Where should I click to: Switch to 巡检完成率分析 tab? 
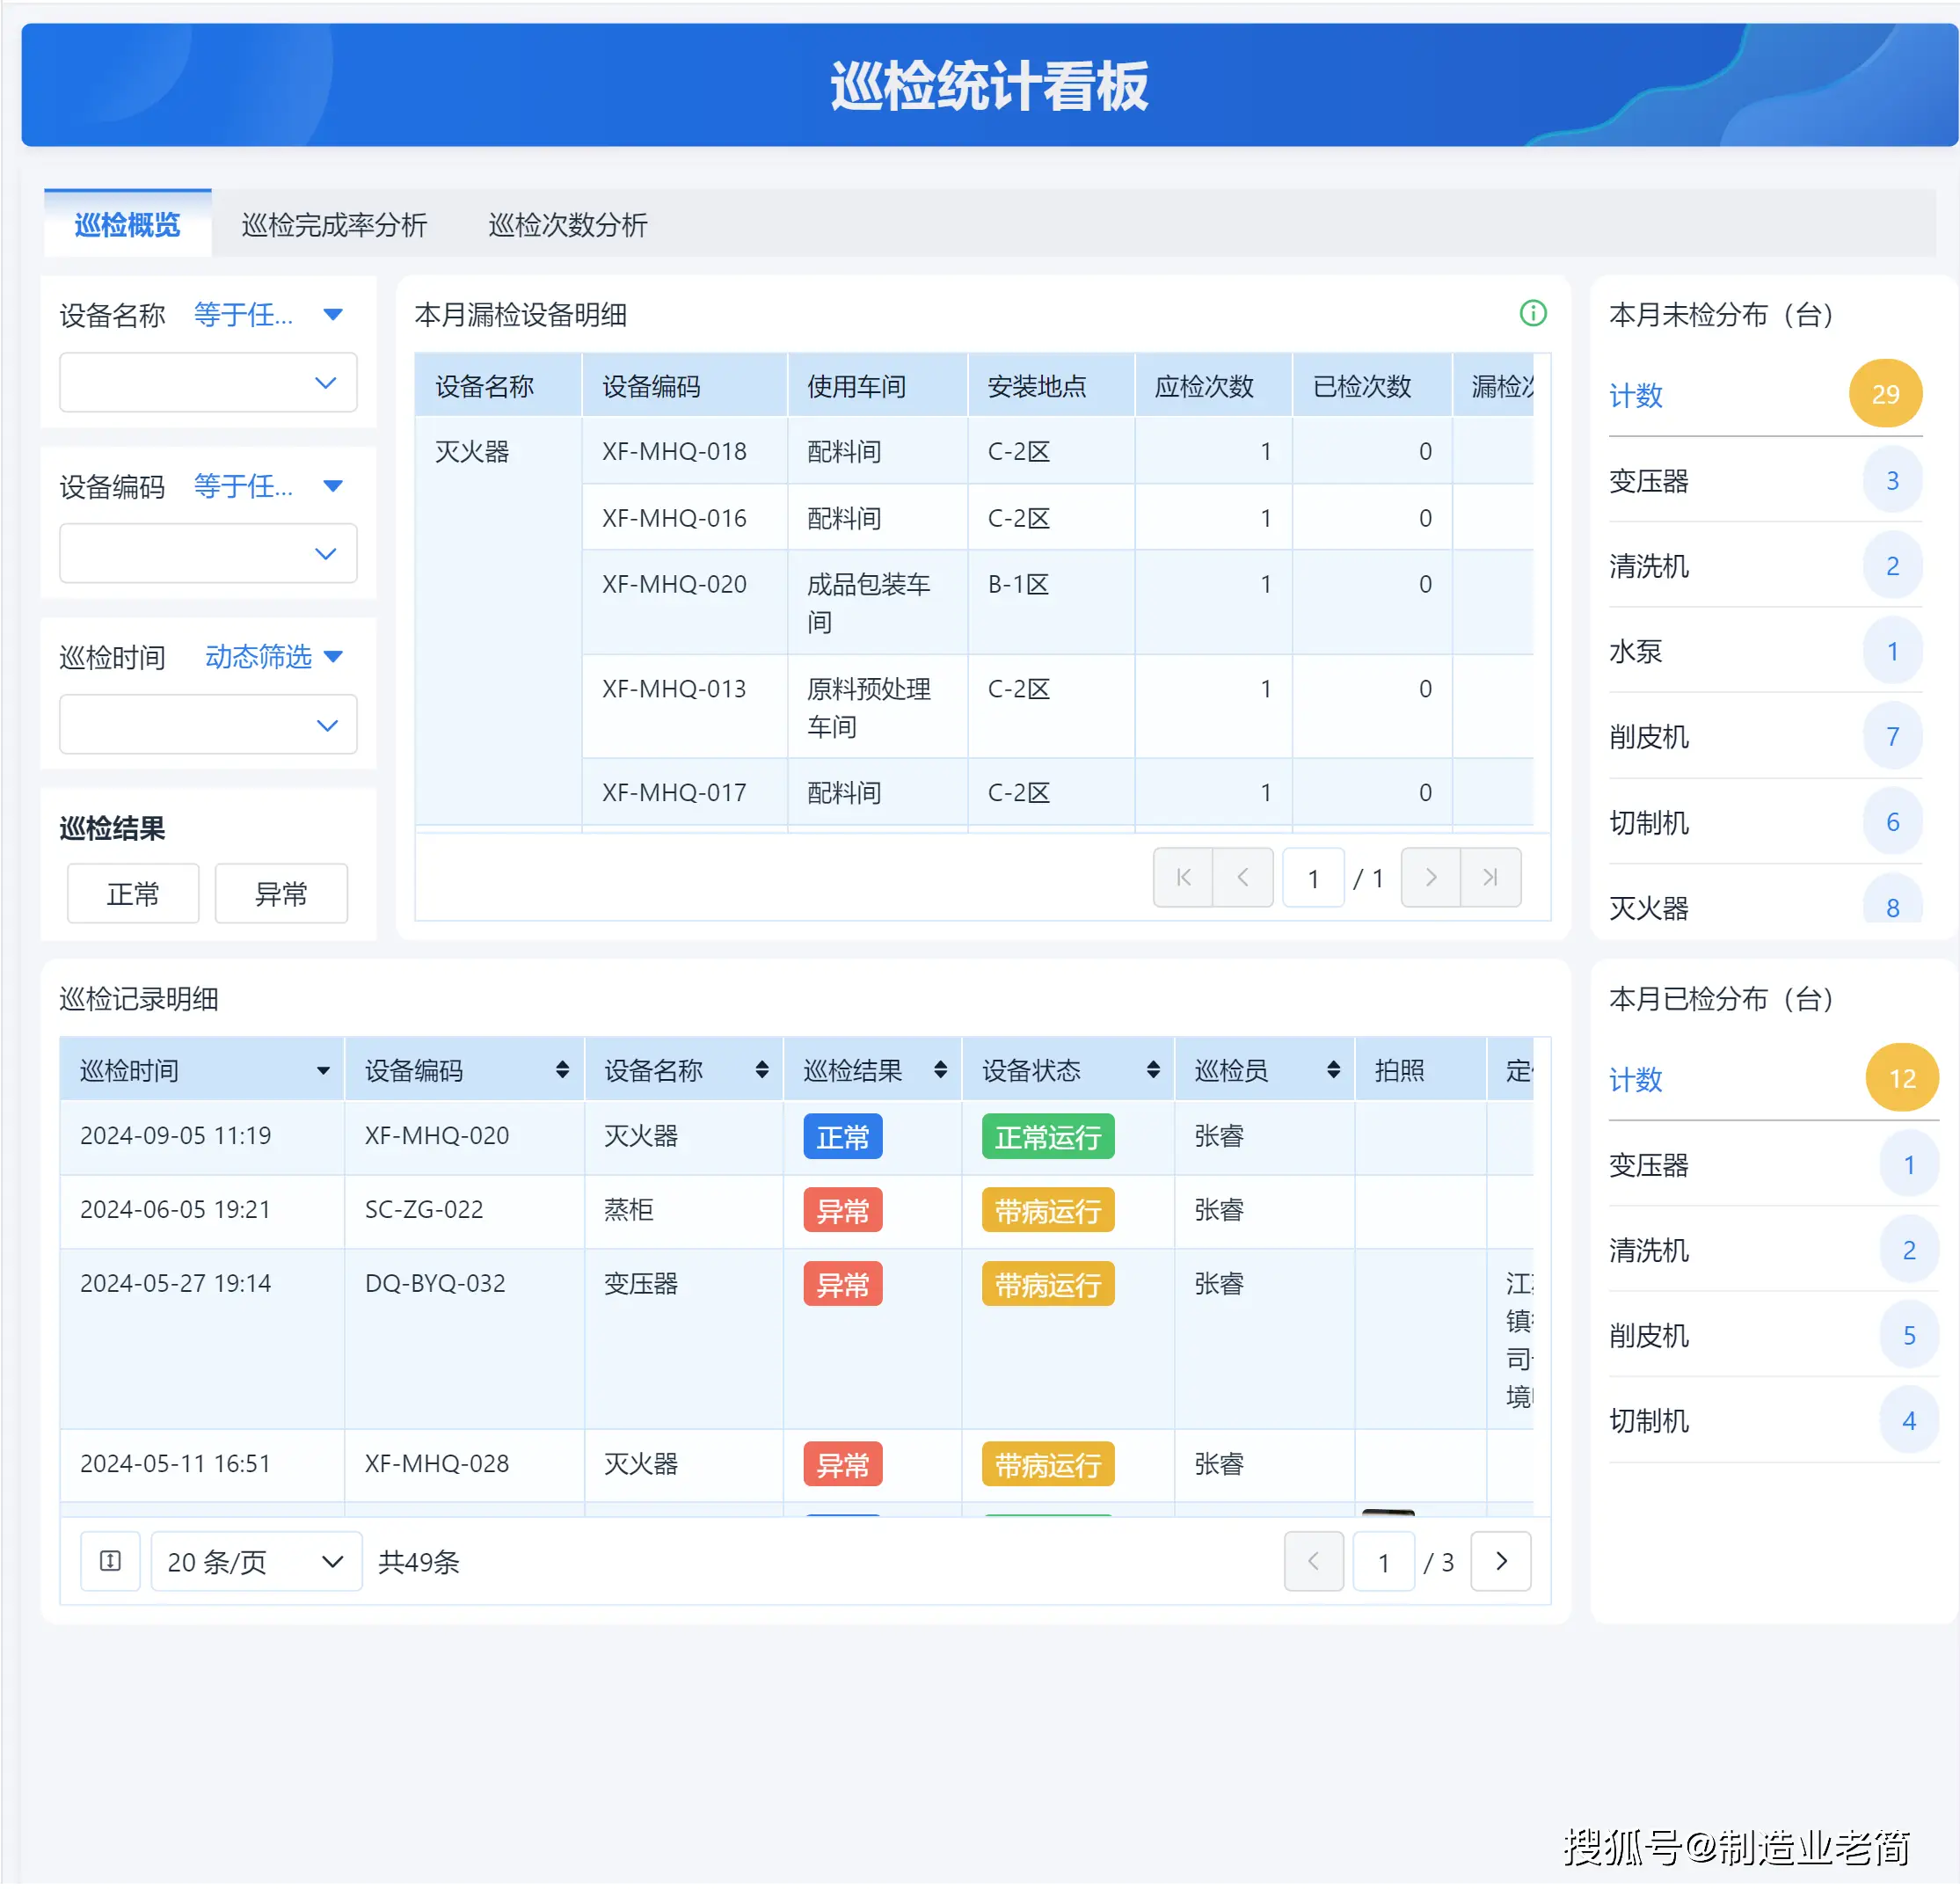click(335, 225)
